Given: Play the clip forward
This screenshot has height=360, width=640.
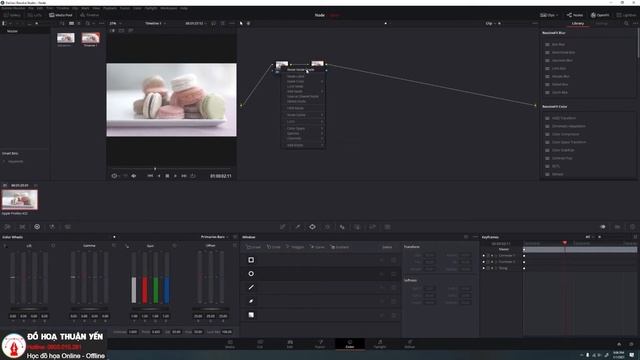Looking at the screenshot, I should click(x=176, y=176).
